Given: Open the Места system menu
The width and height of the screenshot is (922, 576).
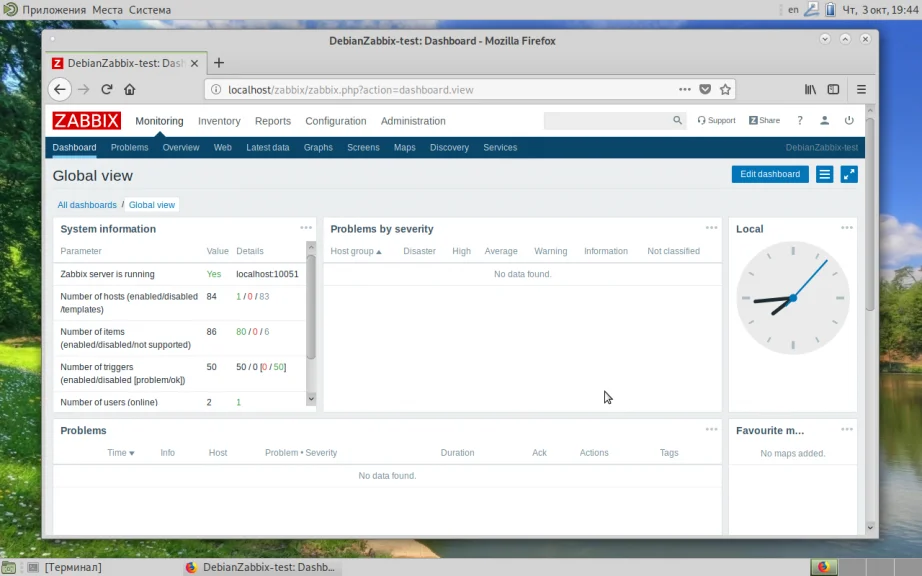Looking at the screenshot, I should coord(108,9).
